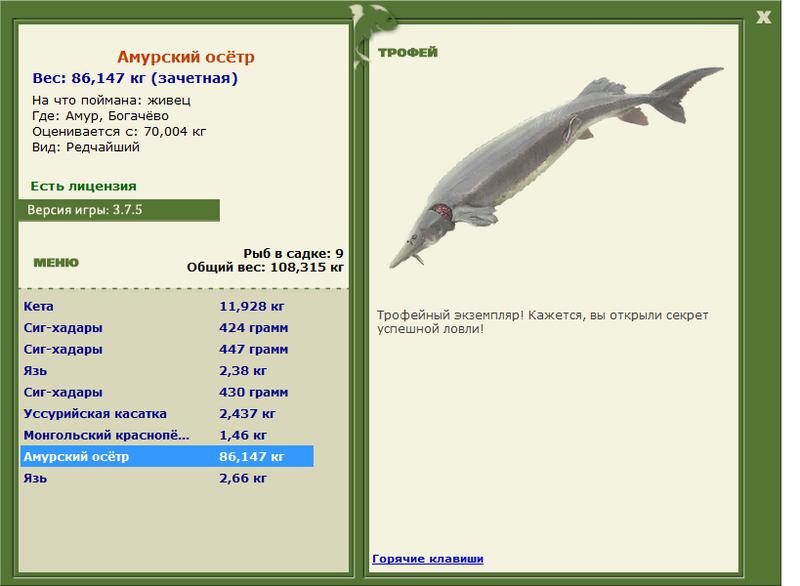Click the Рыб в садке: 9 text
Viewport: 800px width, 586px height.
(x=293, y=253)
